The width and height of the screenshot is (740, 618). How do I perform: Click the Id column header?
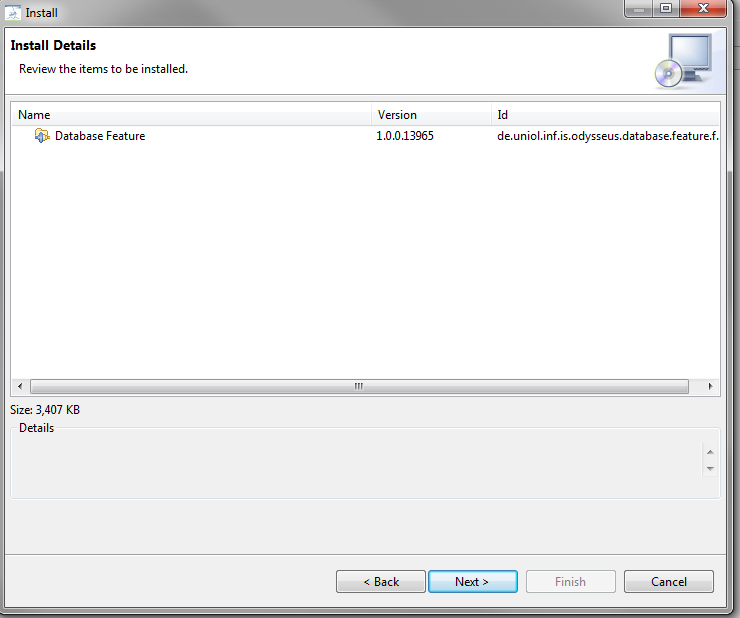pos(605,115)
